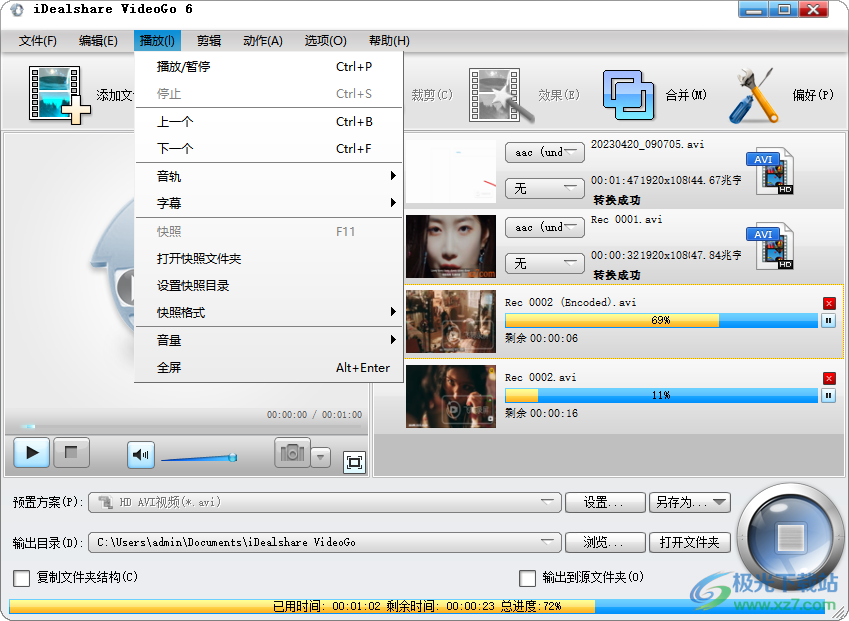Click the Open Folder button
This screenshot has height=621, width=849.
pyautogui.click(x=690, y=542)
